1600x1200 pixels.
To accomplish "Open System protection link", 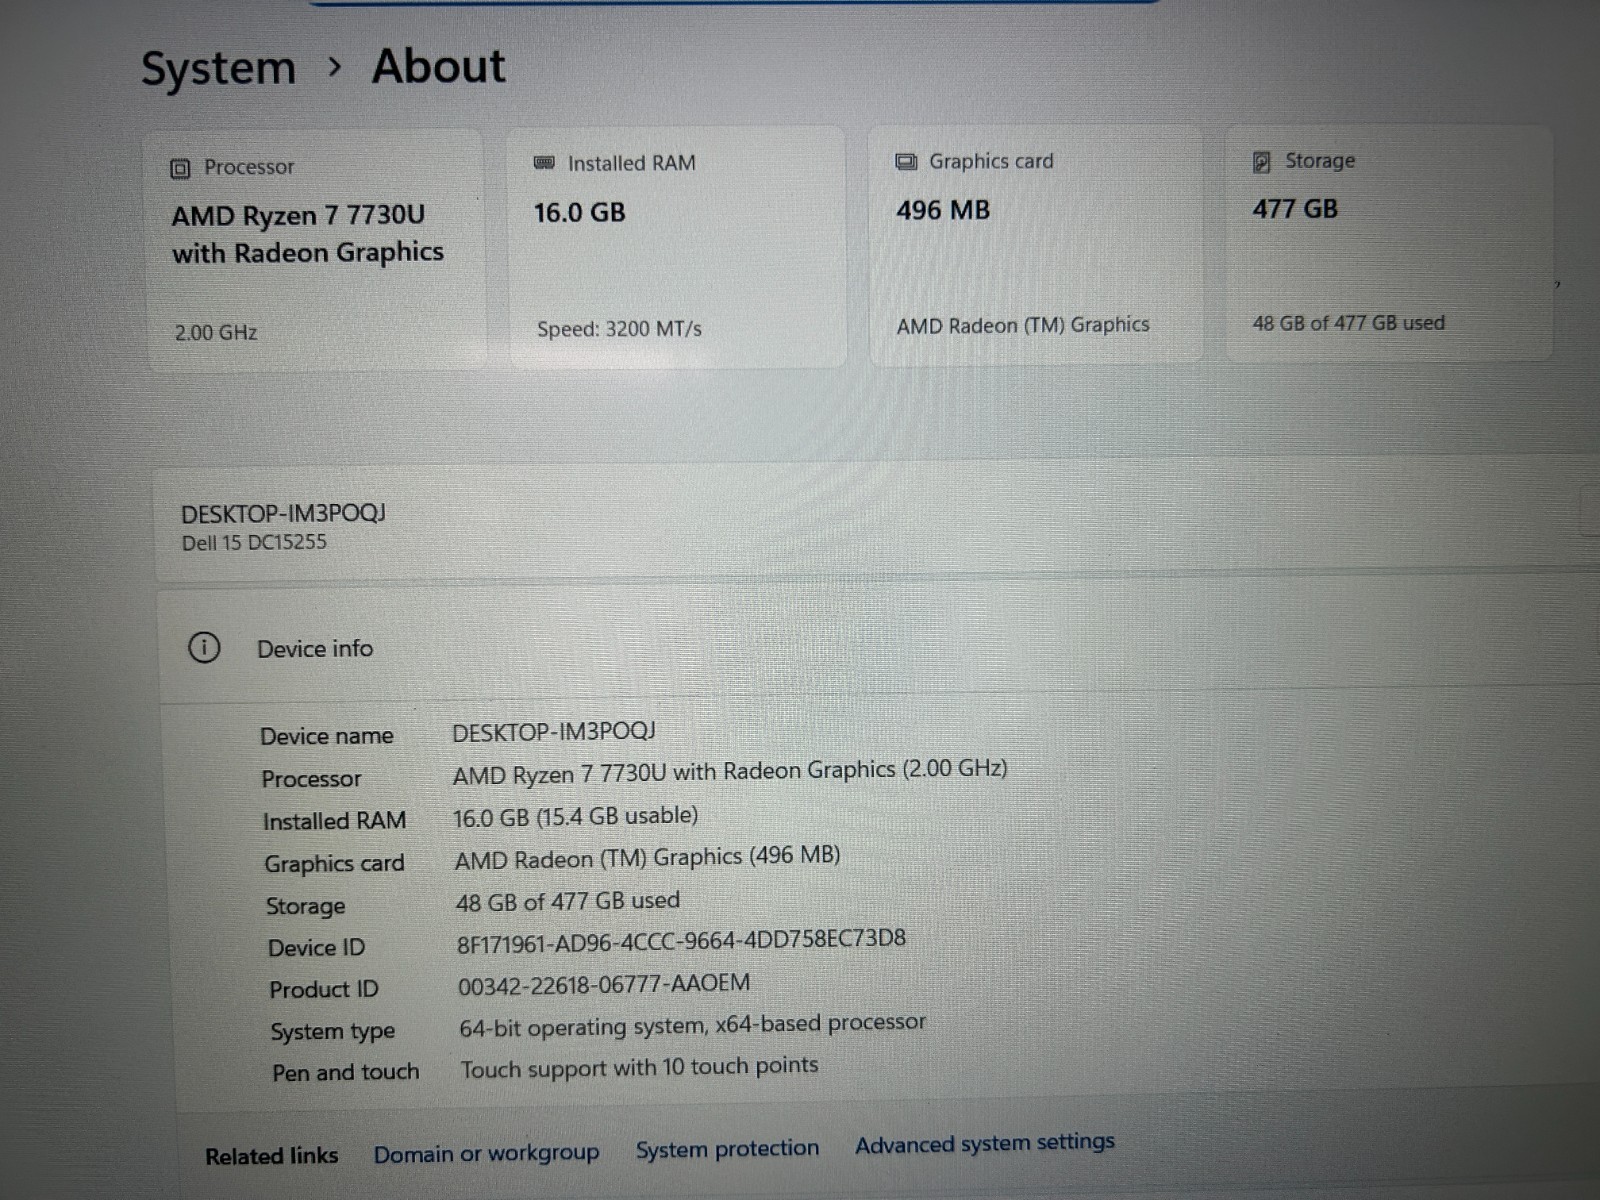I will [727, 1150].
